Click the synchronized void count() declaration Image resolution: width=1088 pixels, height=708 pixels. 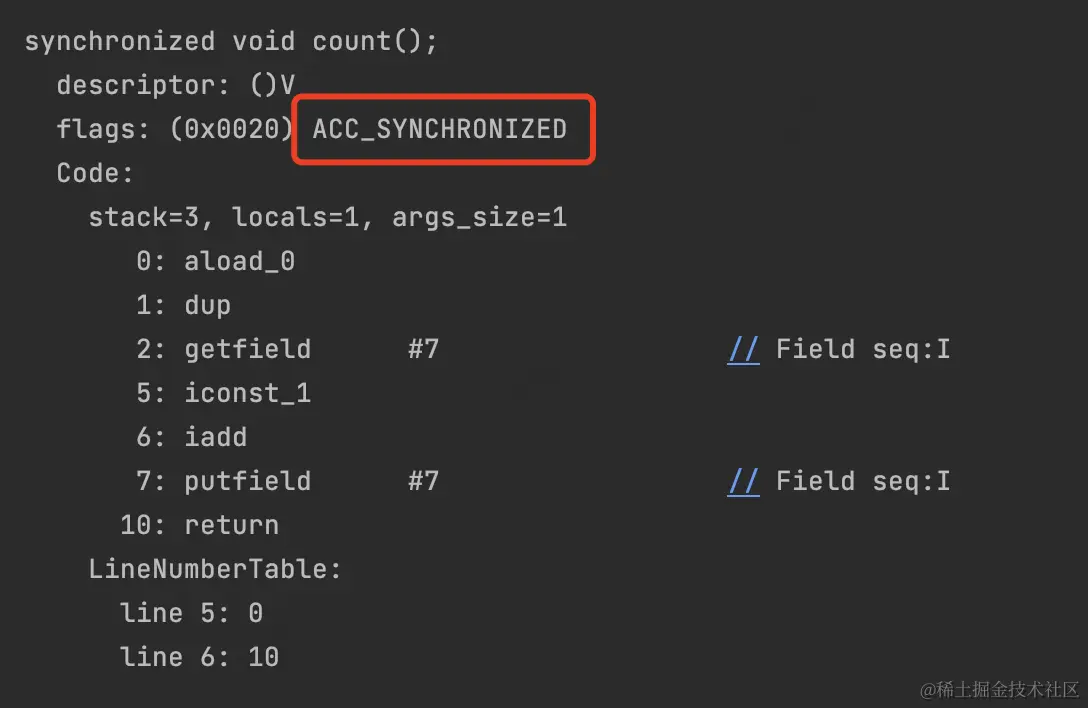click(231, 41)
